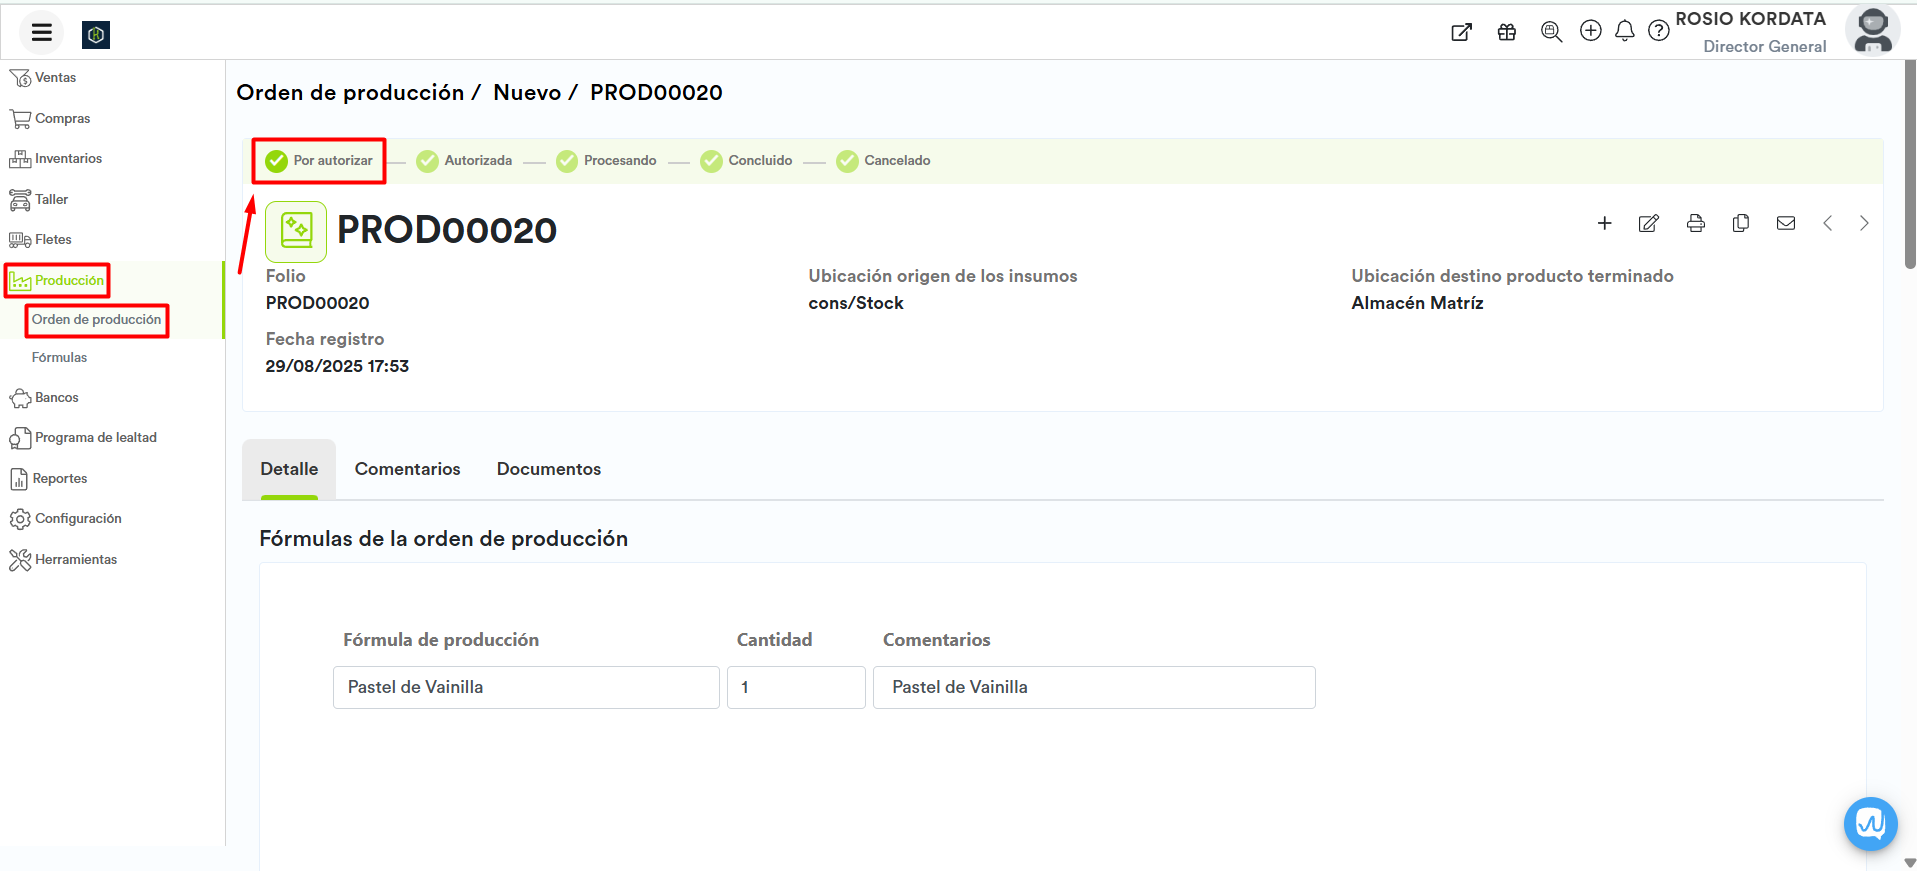
Task: Go to next record with right chevron
Action: pos(1863,223)
